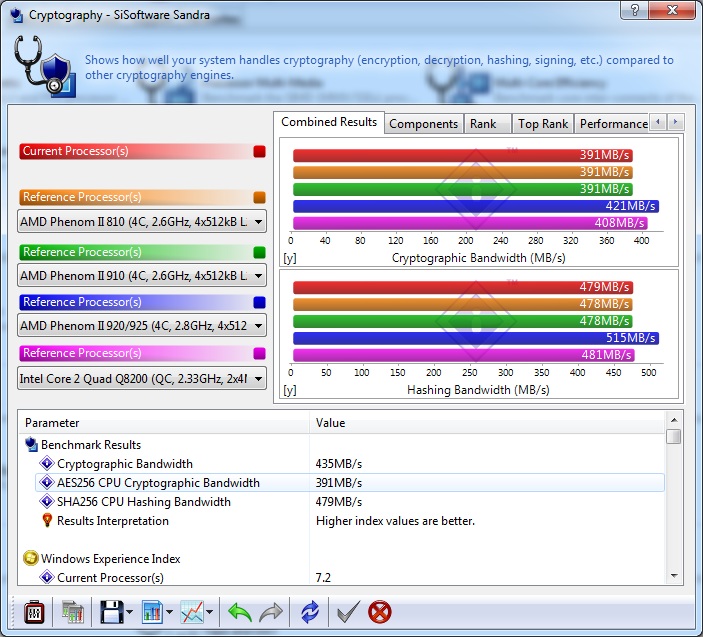Click the Benchmark Results shield icon

pos(31,444)
